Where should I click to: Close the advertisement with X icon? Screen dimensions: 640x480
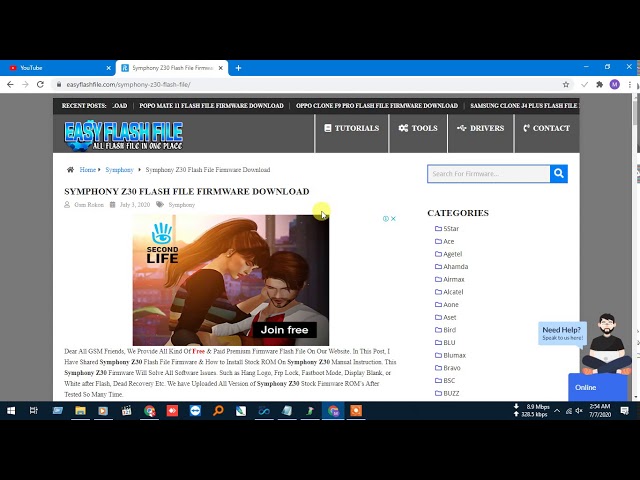393,219
